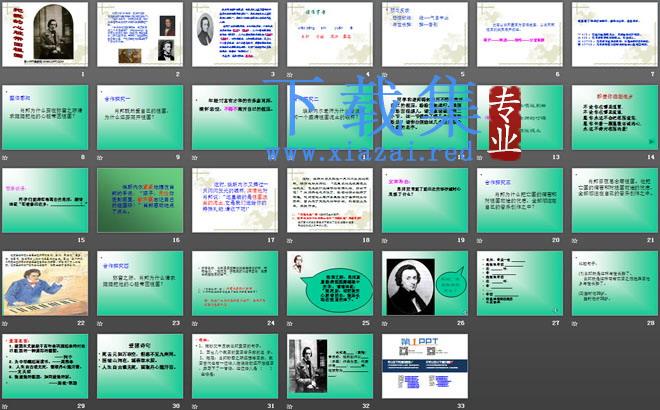Select slide 27 with fill-in-the-blank list

coord(520,283)
